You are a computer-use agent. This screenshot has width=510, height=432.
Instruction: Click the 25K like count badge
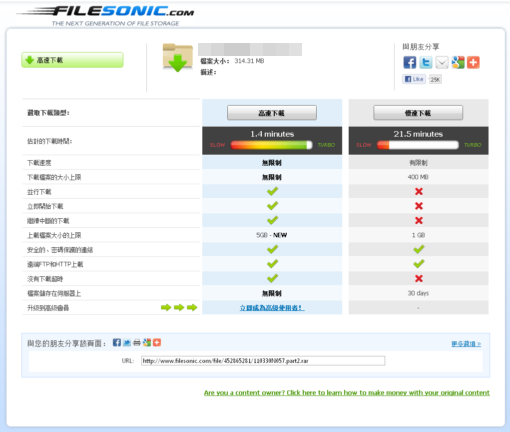click(x=435, y=79)
